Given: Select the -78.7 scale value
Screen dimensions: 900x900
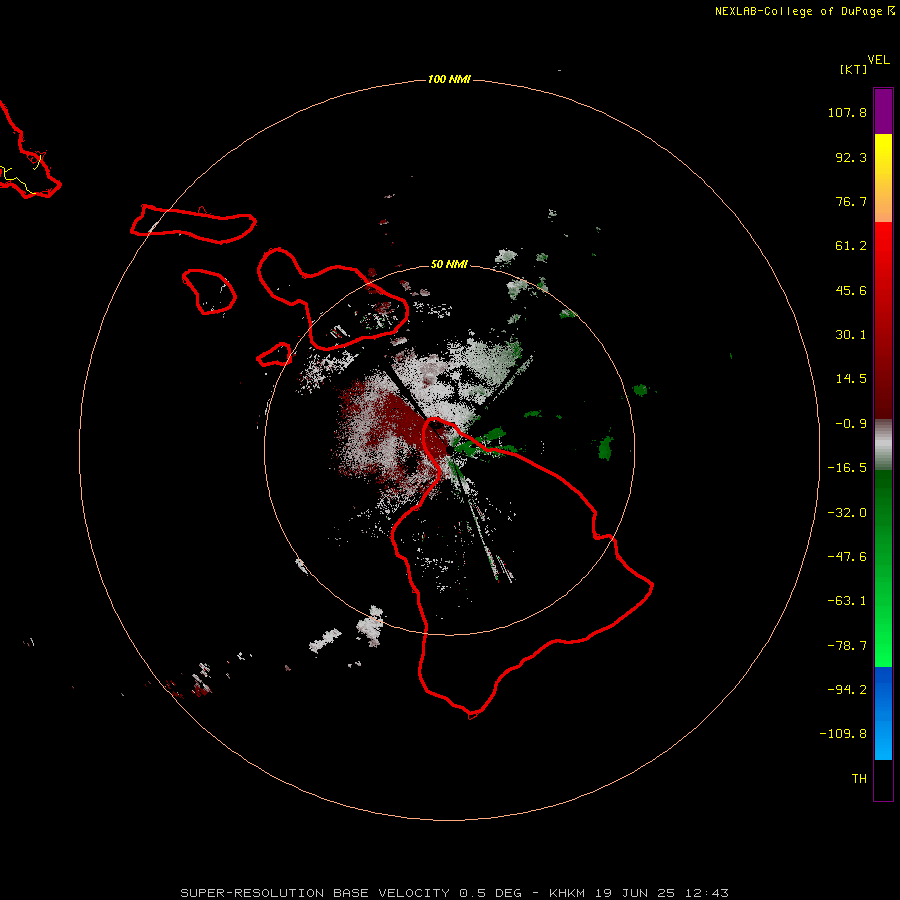Looking at the screenshot, I should point(847,646).
